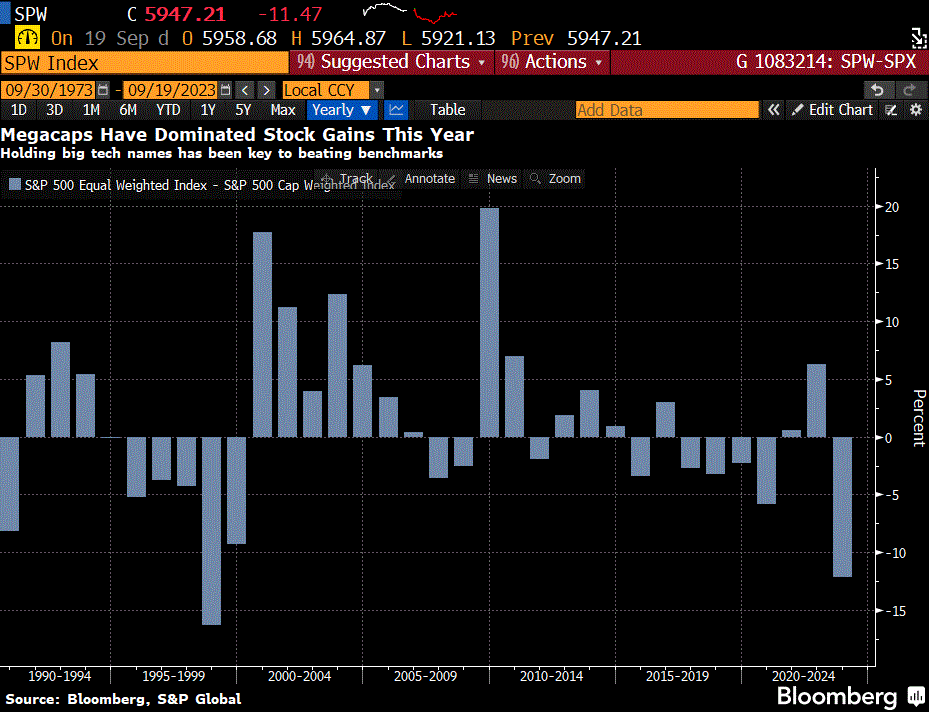The width and height of the screenshot is (929, 712).
Task: Click the Edit Chart button
Action: 832,110
